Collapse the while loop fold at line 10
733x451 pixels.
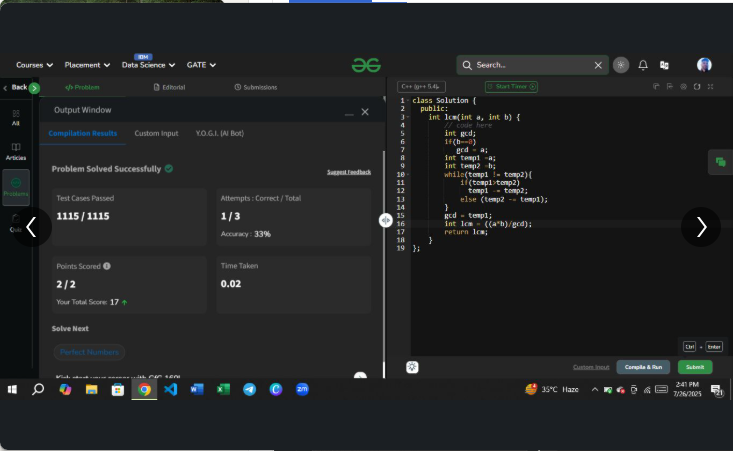click(408, 174)
